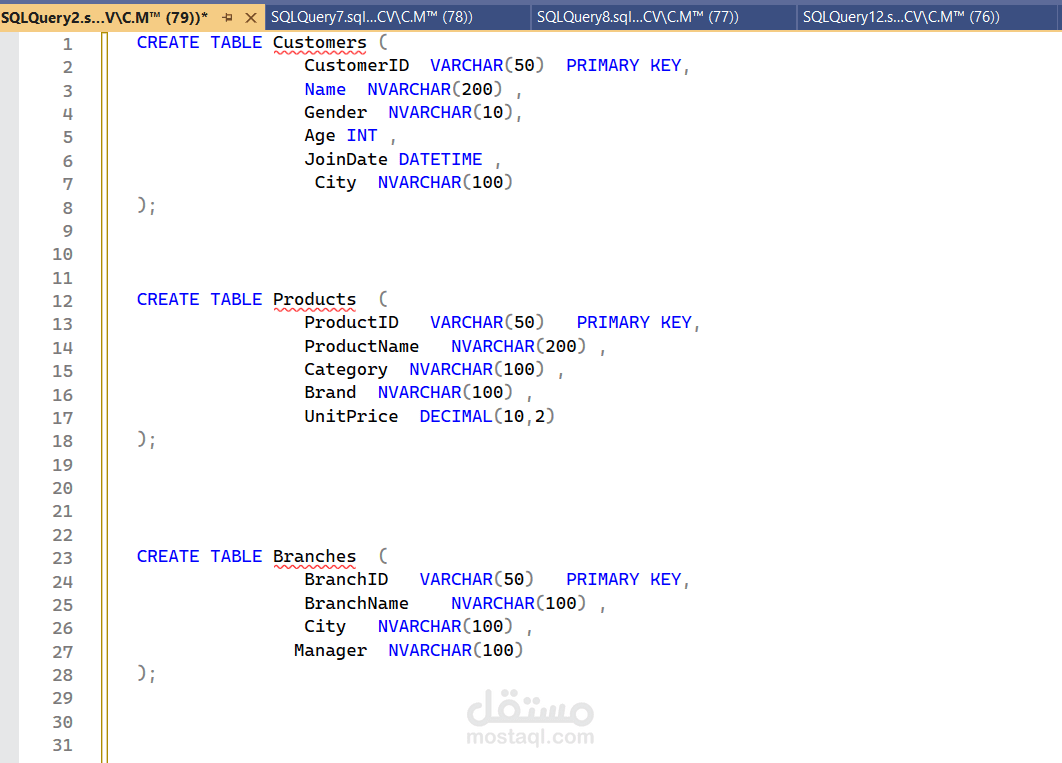1062x763 pixels.
Task: Click the JoinDate column name
Action: (345, 160)
